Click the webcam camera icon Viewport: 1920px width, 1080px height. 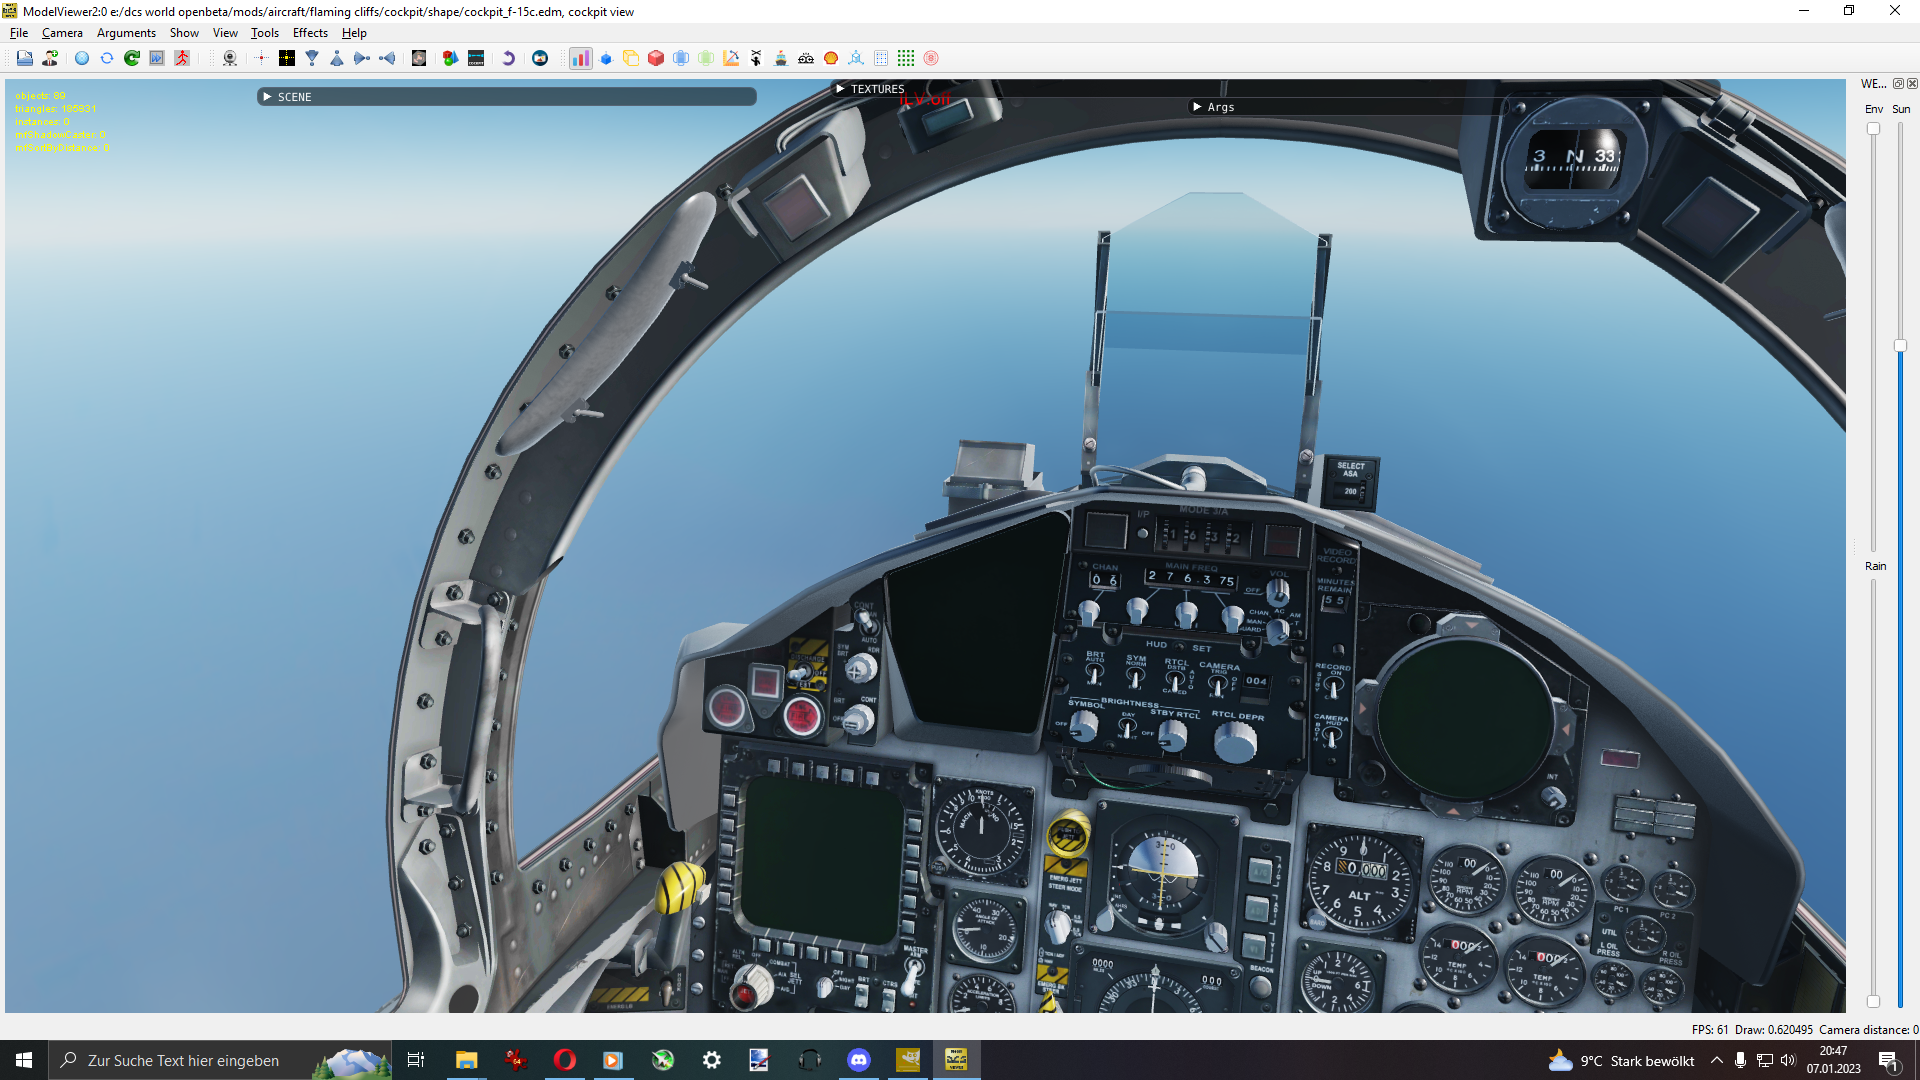(x=230, y=58)
